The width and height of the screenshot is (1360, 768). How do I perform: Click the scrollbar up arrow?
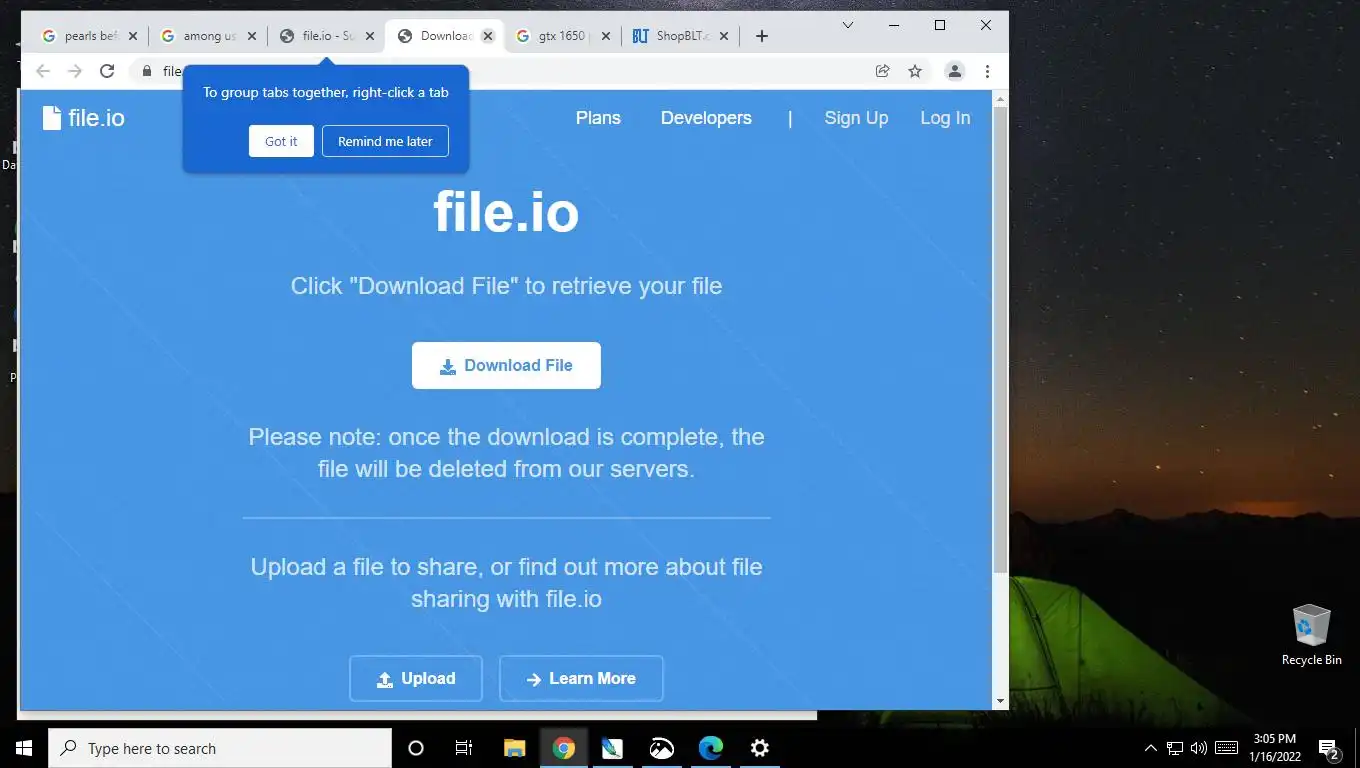[1000, 99]
